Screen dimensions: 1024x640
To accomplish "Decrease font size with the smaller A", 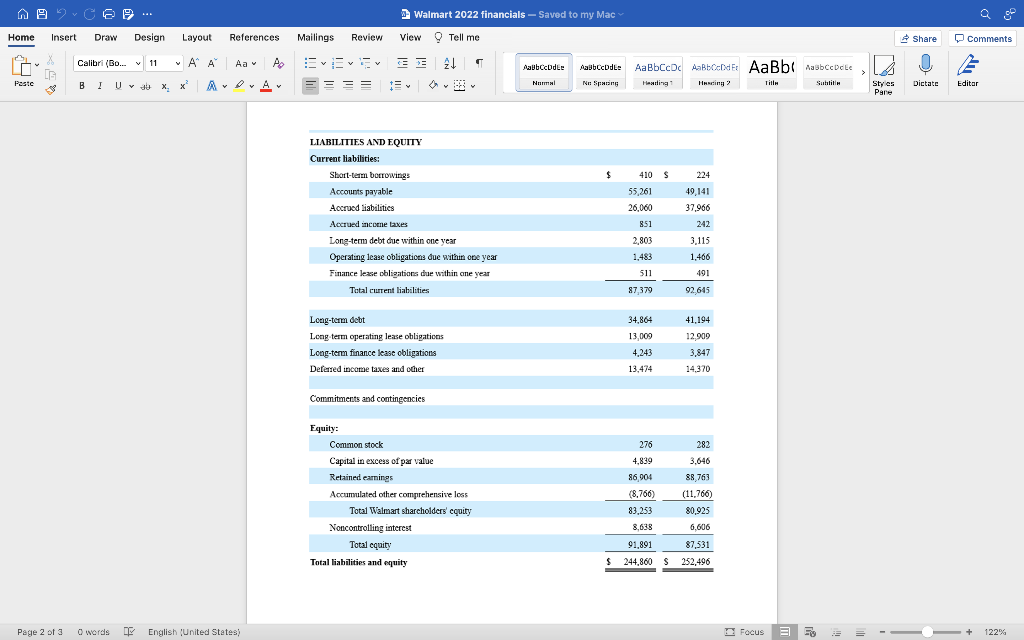I will pyautogui.click(x=212, y=63).
